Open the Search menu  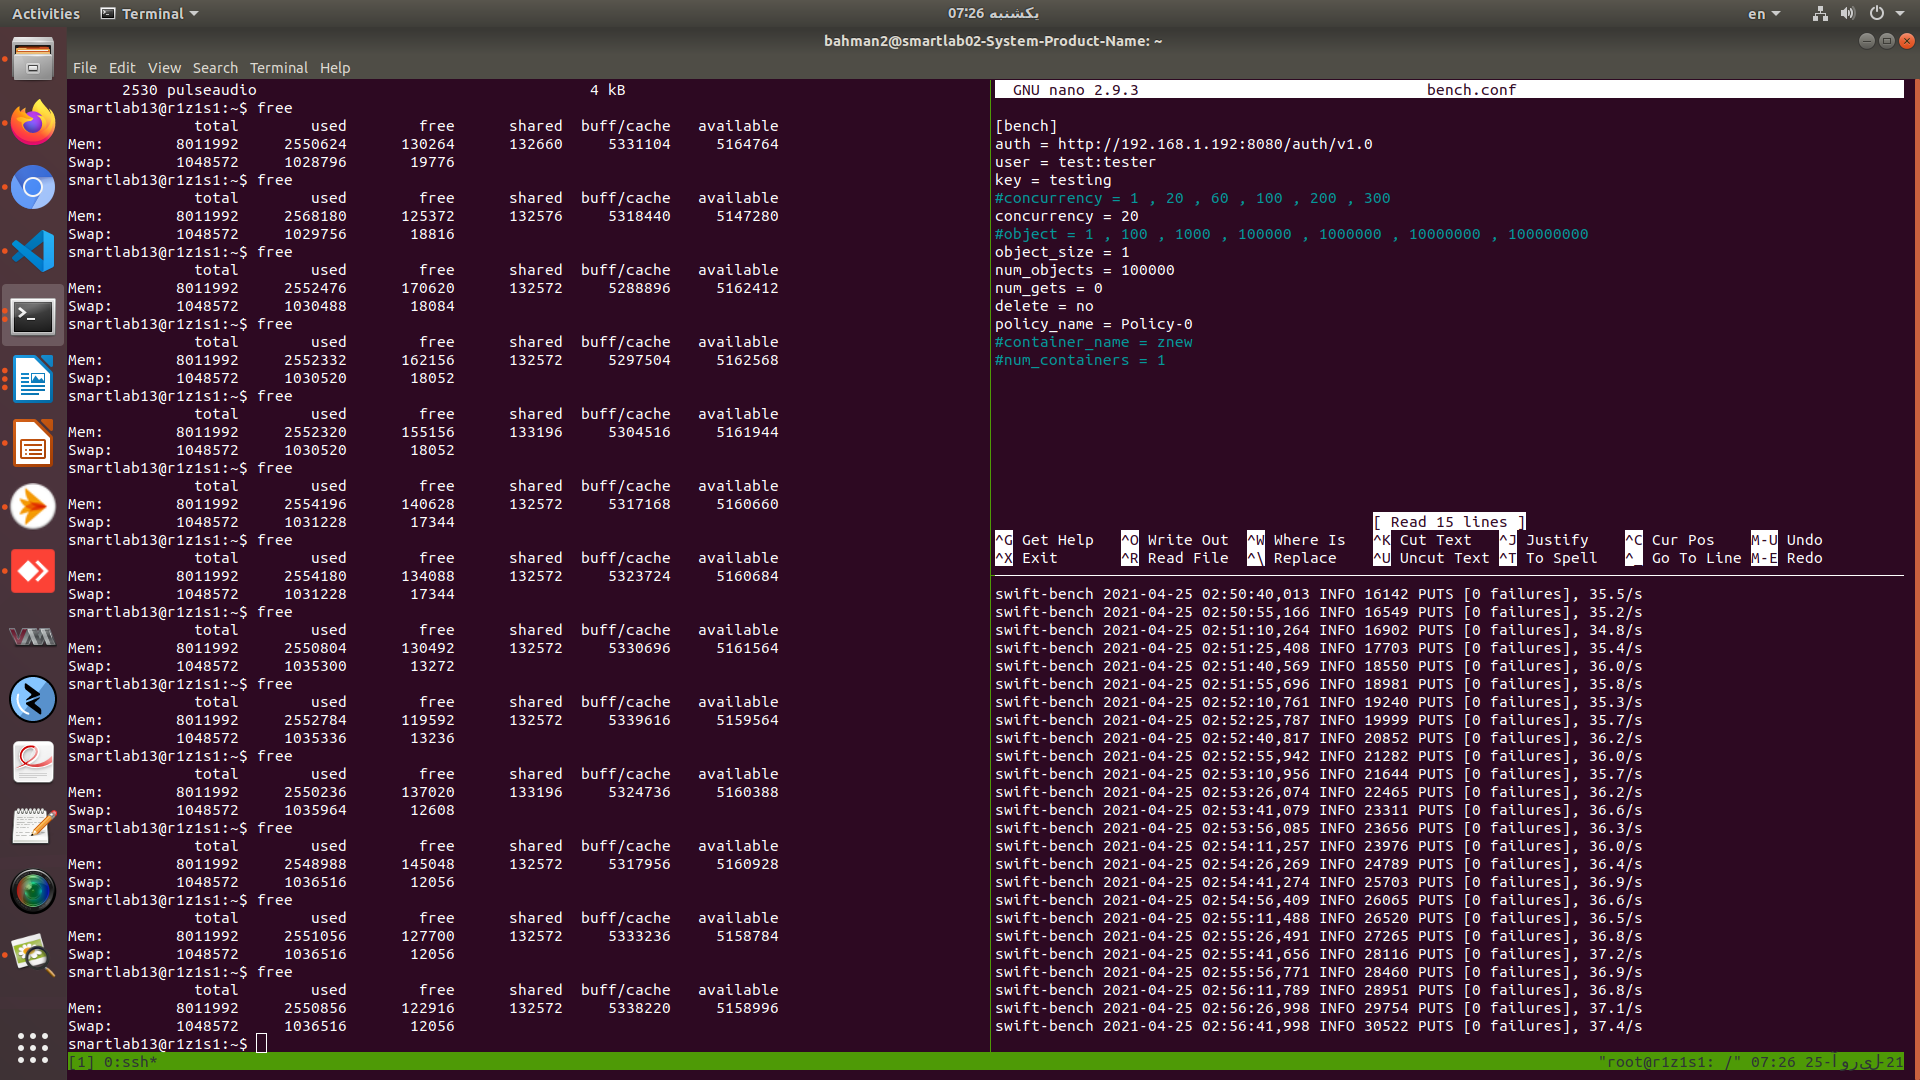point(215,68)
